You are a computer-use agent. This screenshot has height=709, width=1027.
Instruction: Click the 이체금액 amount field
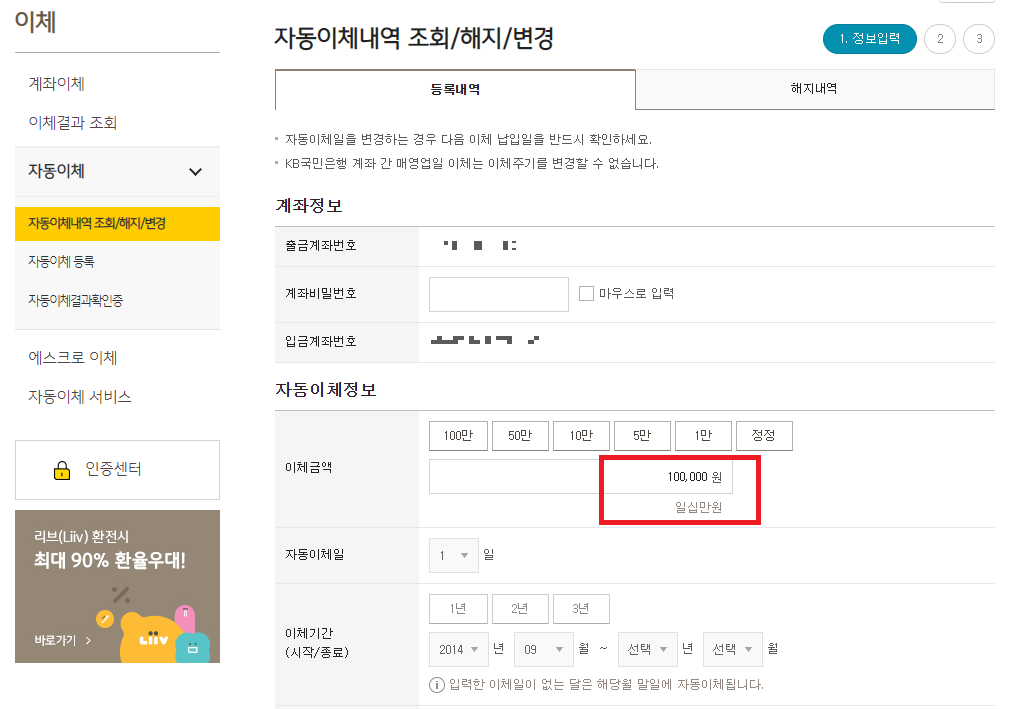pyautogui.click(x=580, y=476)
